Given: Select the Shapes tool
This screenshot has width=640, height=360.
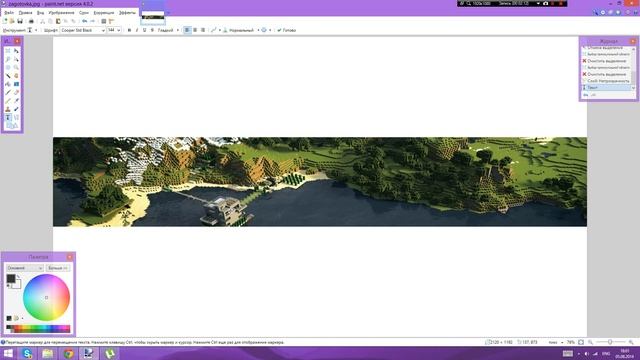Looking at the screenshot, I should point(12,126).
